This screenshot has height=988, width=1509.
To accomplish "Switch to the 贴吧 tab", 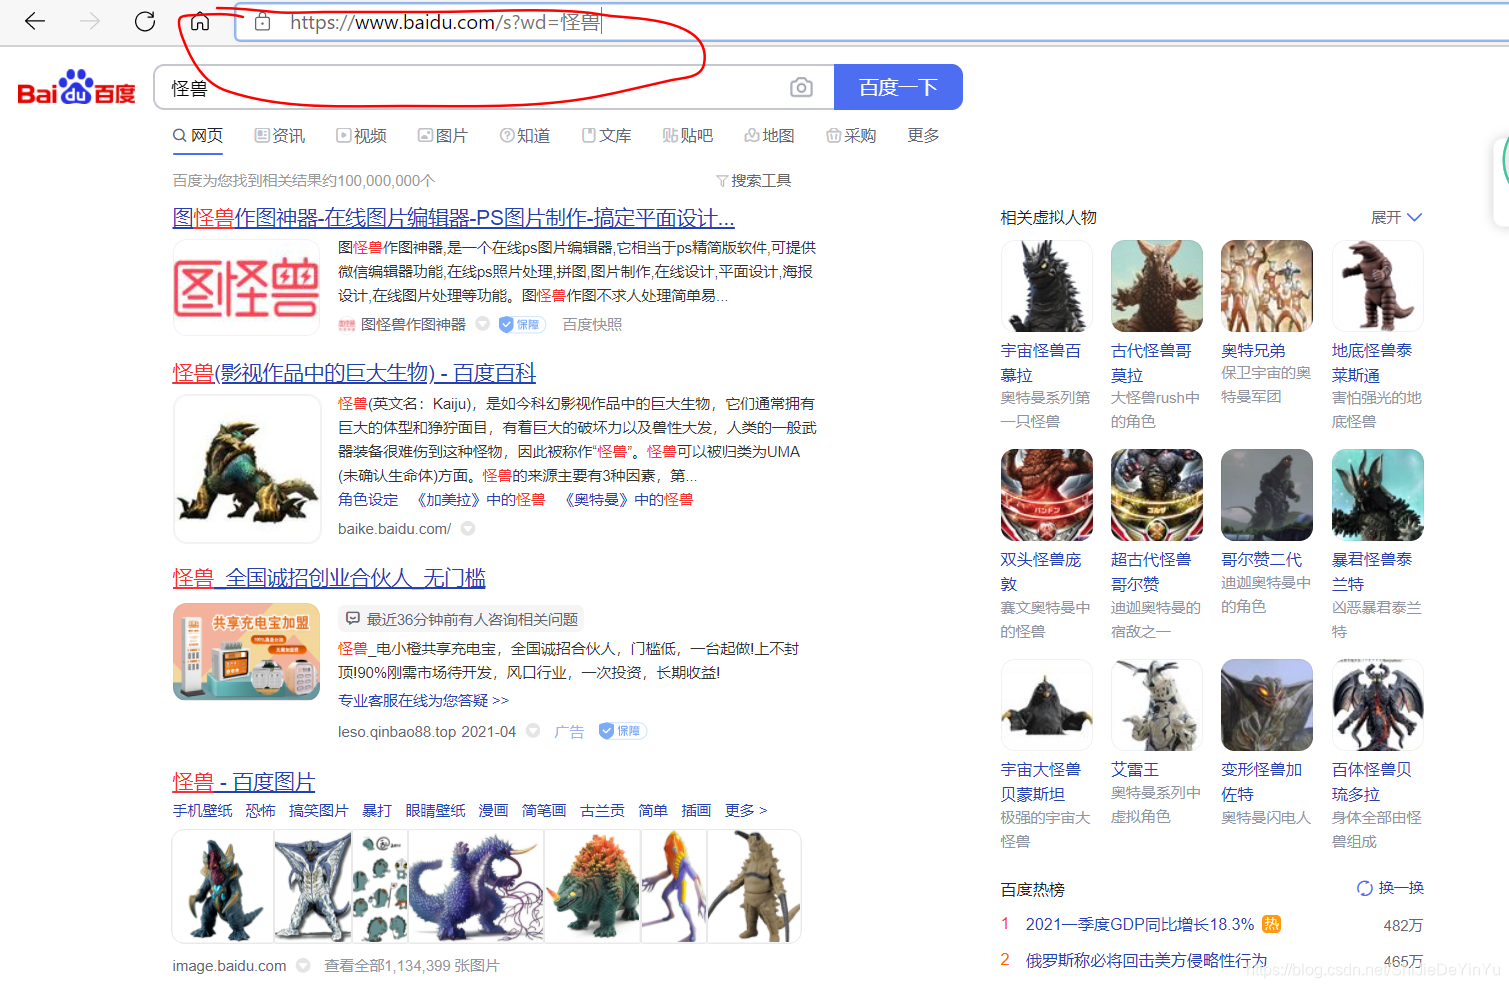I will (x=688, y=135).
